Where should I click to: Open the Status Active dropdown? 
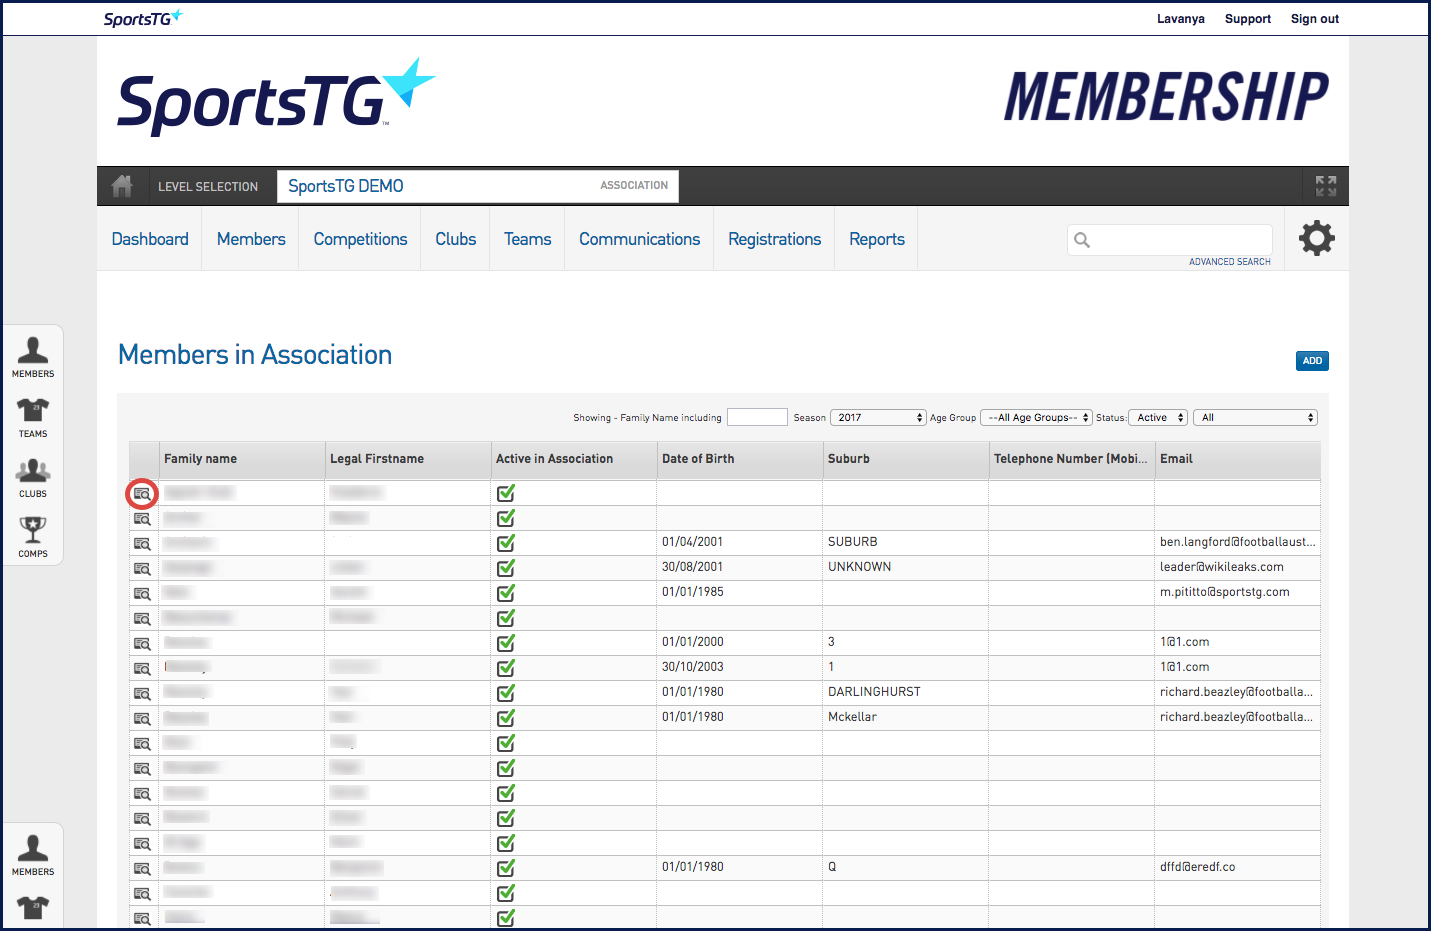[1158, 418]
